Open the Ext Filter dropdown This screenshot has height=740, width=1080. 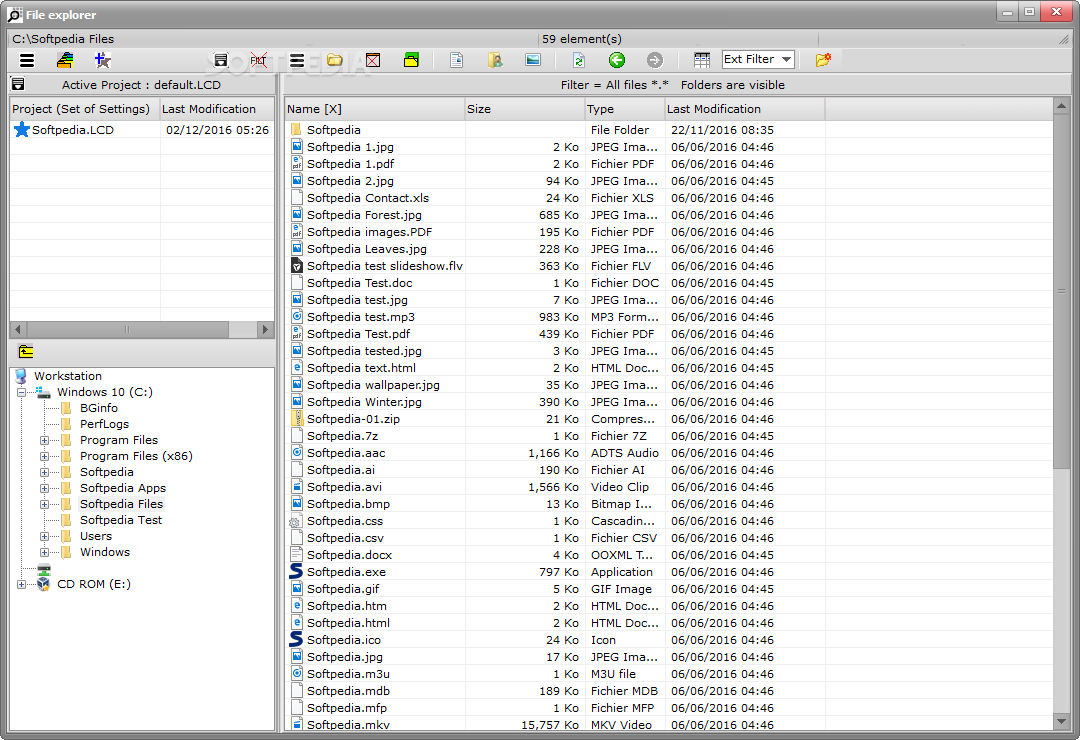[758, 60]
